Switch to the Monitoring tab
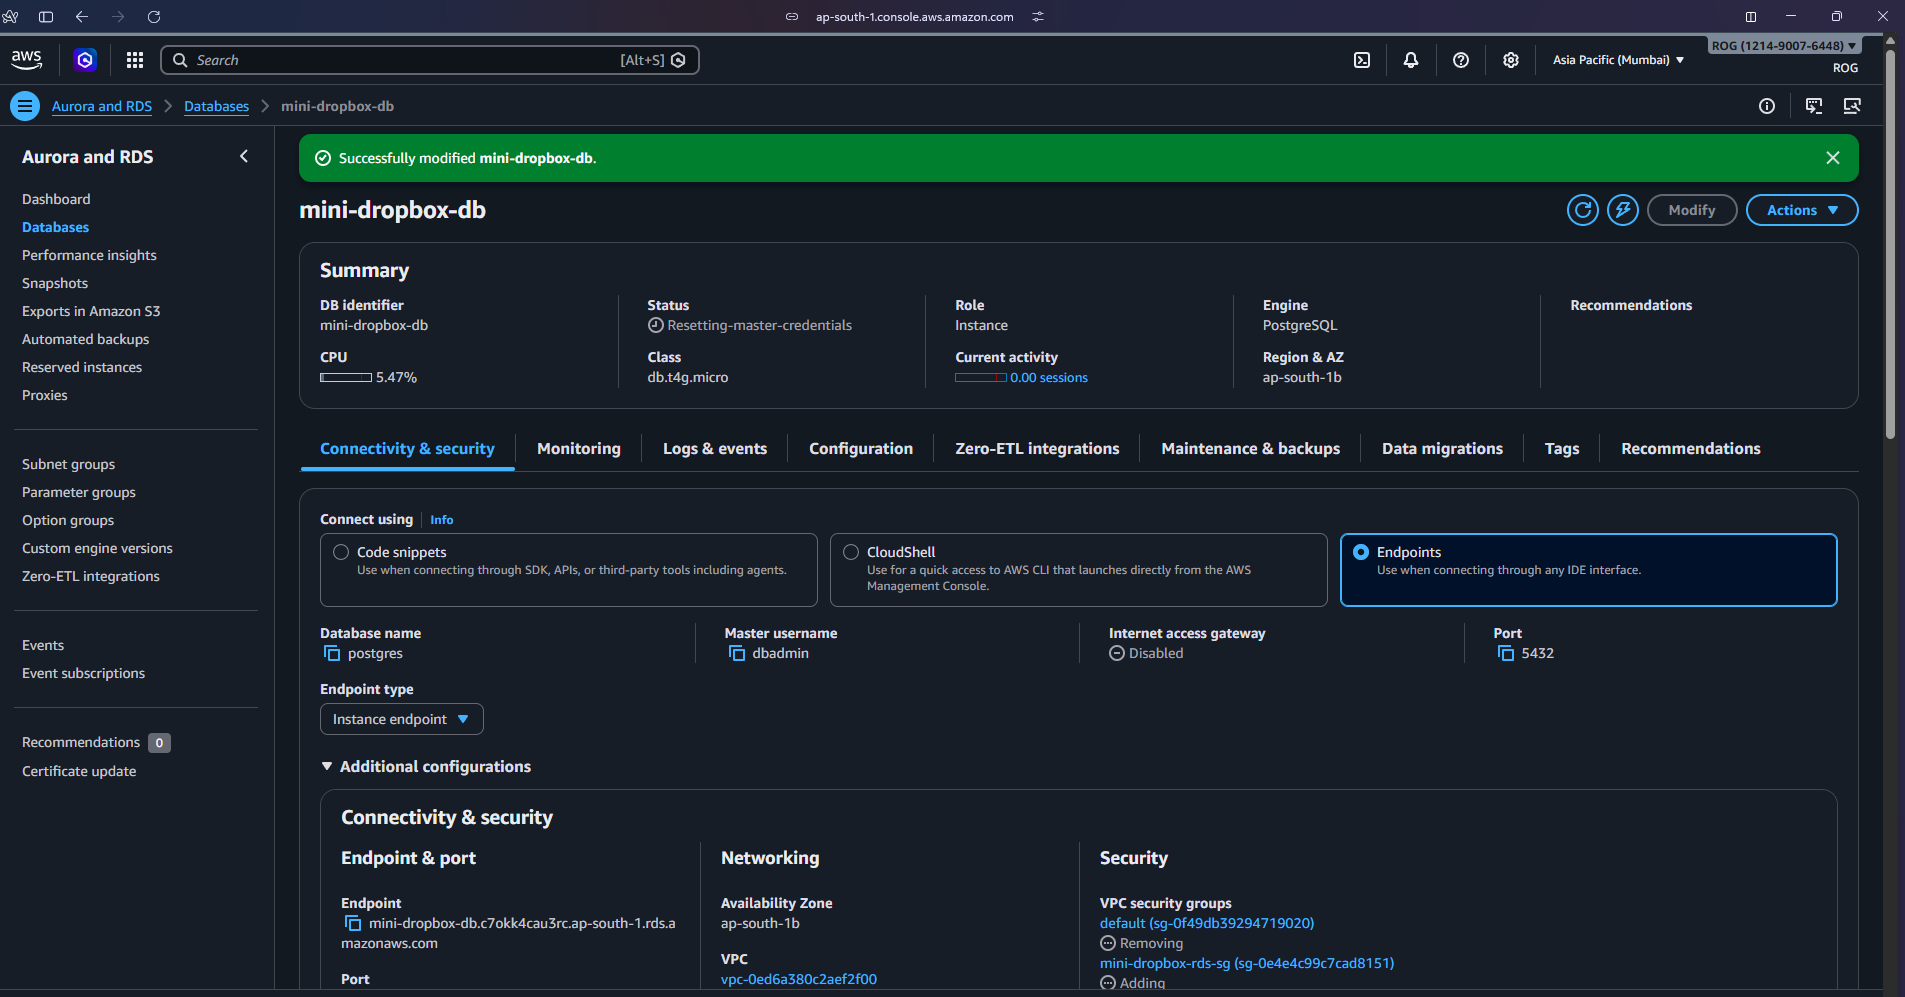Screen dimensions: 1905x997 pyautogui.click(x=578, y=449)
